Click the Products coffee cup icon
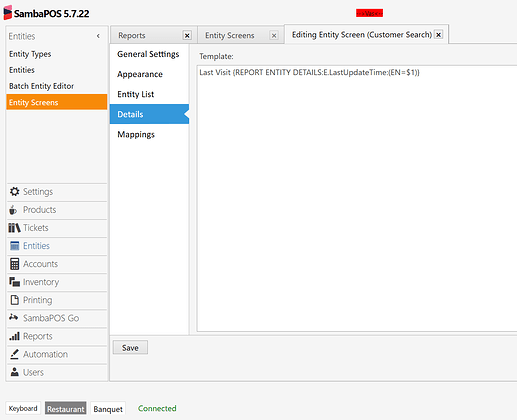Viewport: 517px width, 420px height. coord(13,210)
